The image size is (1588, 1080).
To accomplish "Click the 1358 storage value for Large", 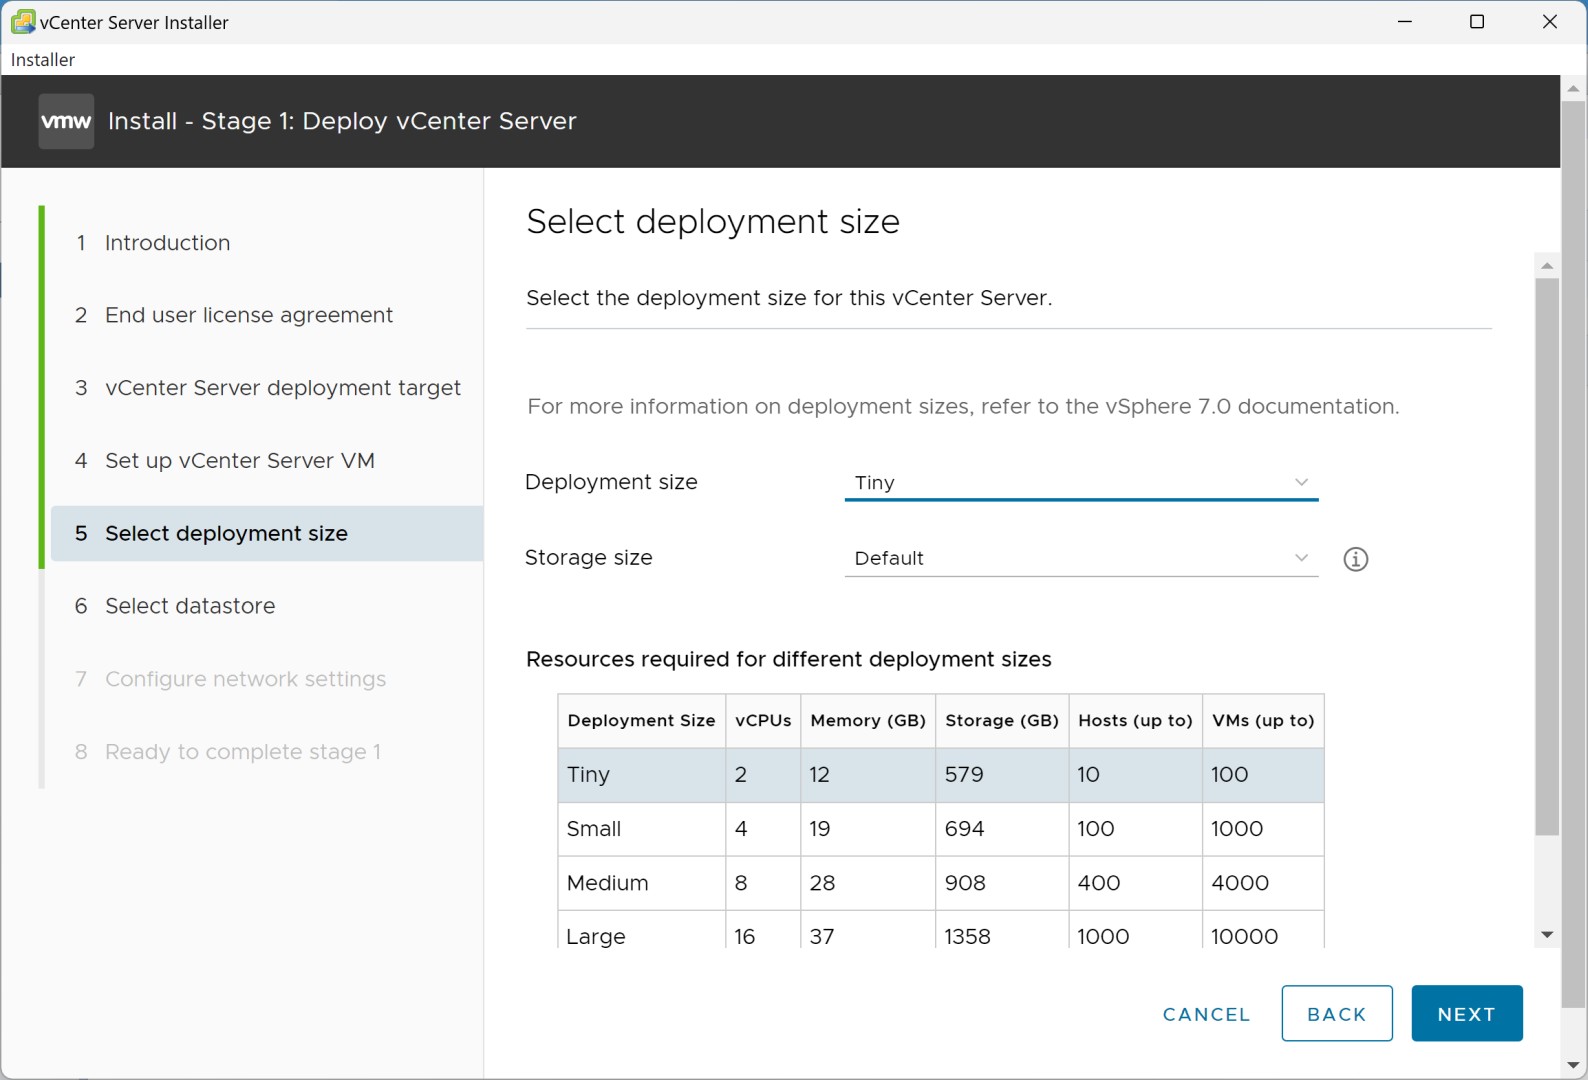I will point(967,937).
